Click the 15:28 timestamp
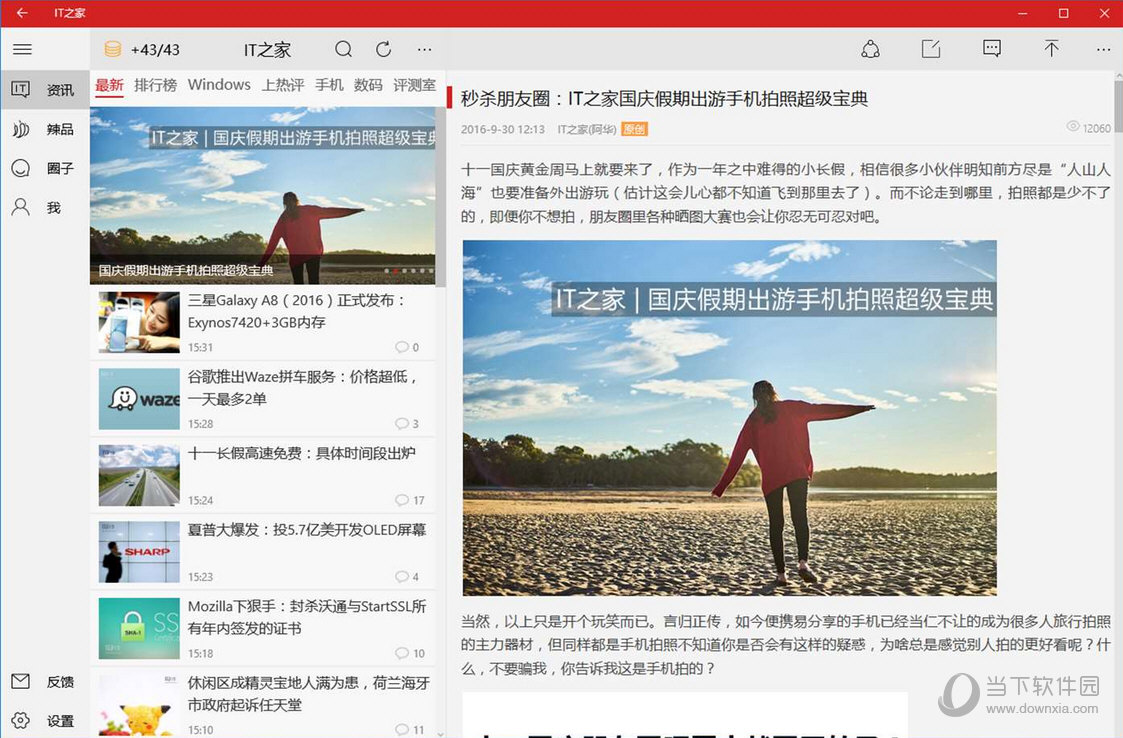 [201, 424]
